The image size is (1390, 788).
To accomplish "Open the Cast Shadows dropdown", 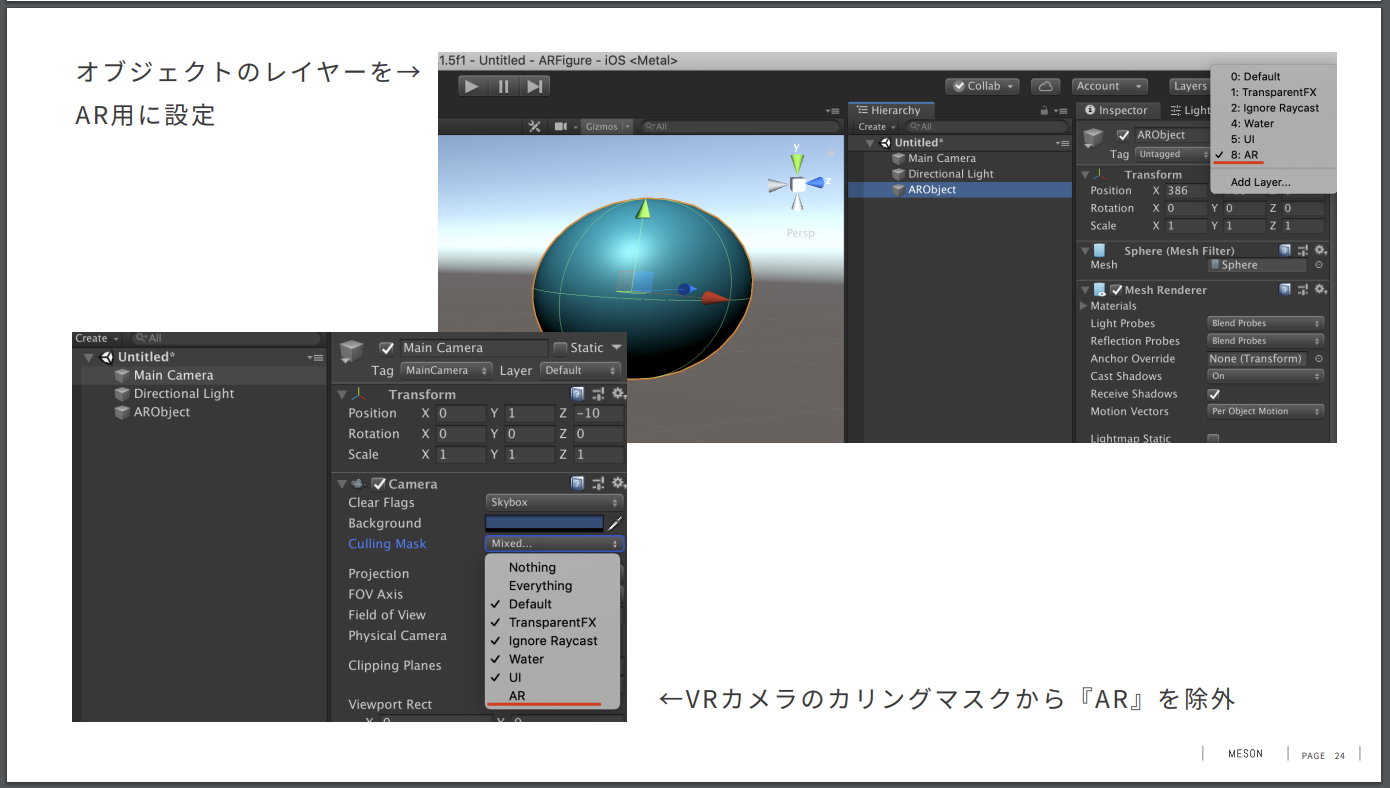I will coord(1265,375).
